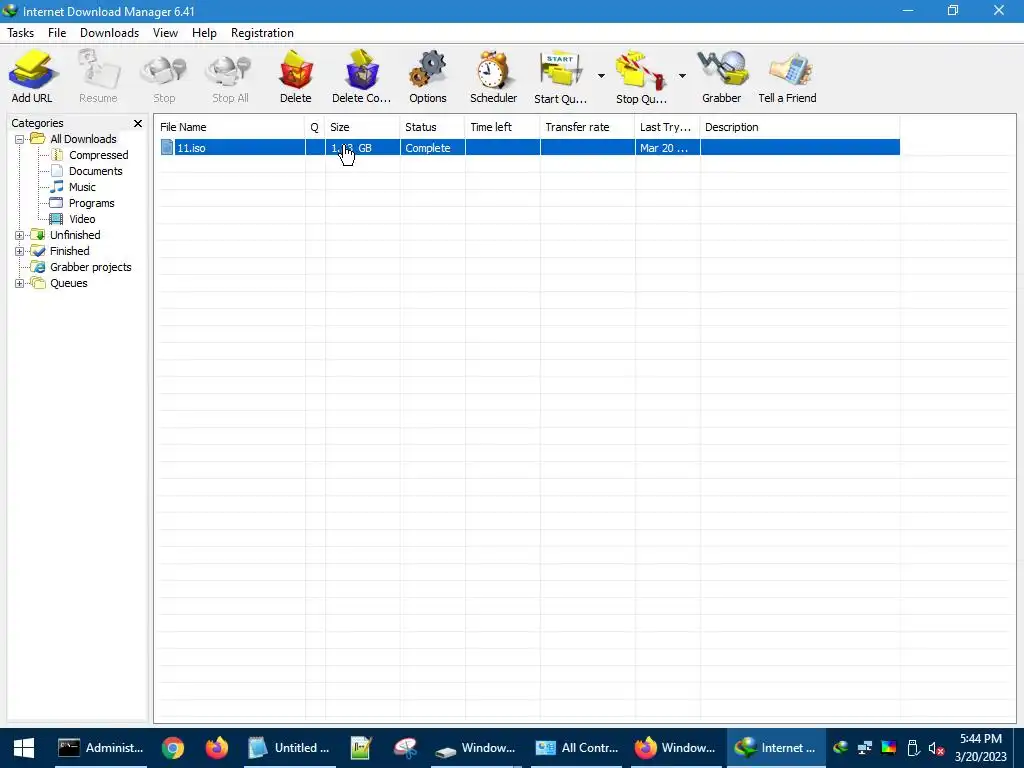Open the Start Queue dropdown arrow
The height and width of the screenshot is (768, 1024).
[x=601, y=76]
